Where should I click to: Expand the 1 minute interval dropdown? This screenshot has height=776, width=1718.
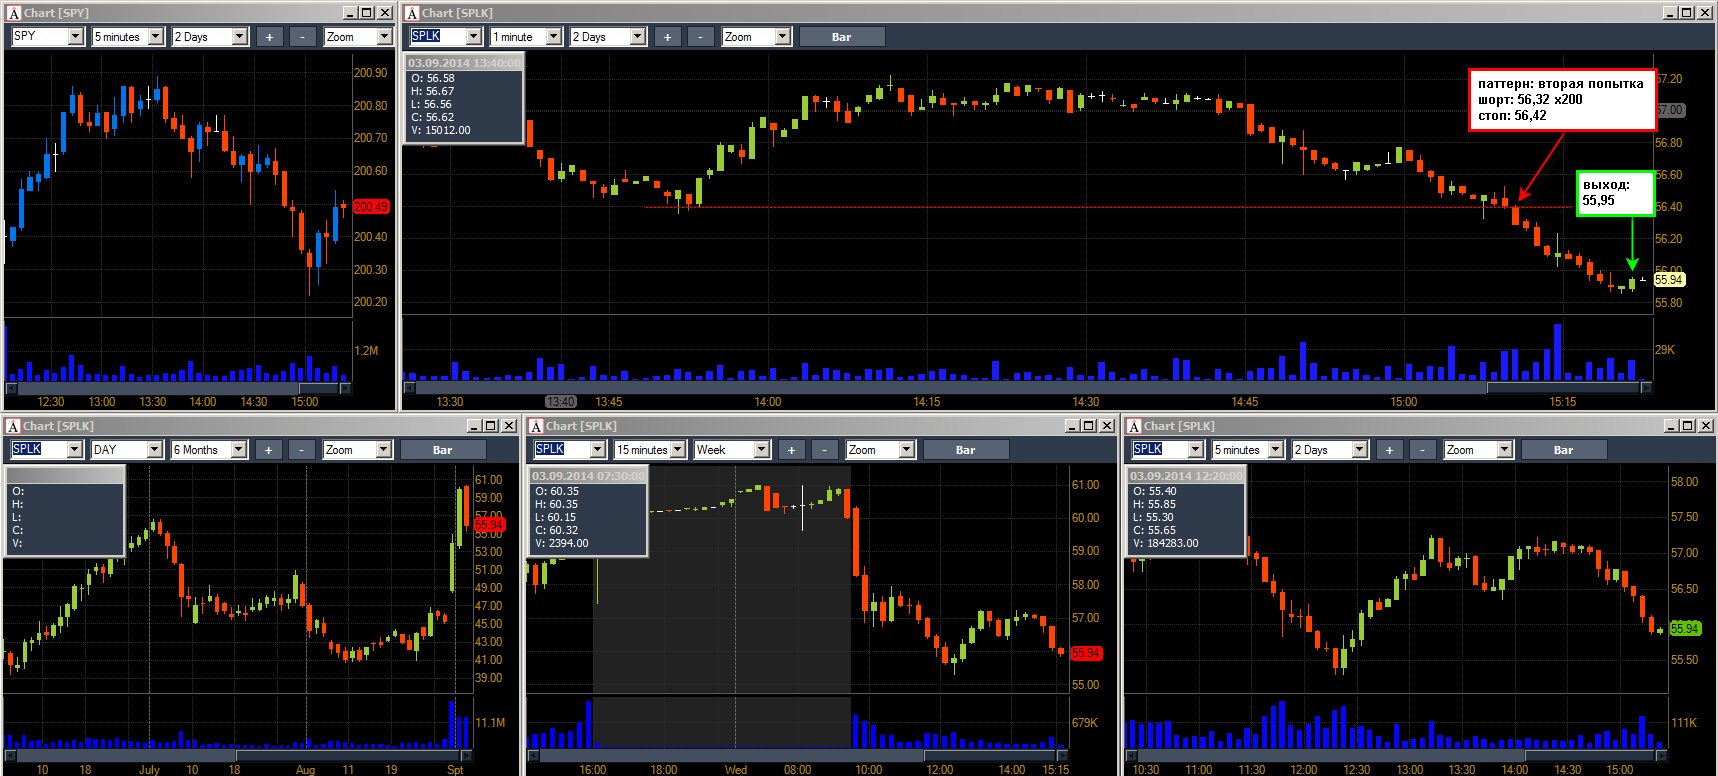[x=553, y=37]
